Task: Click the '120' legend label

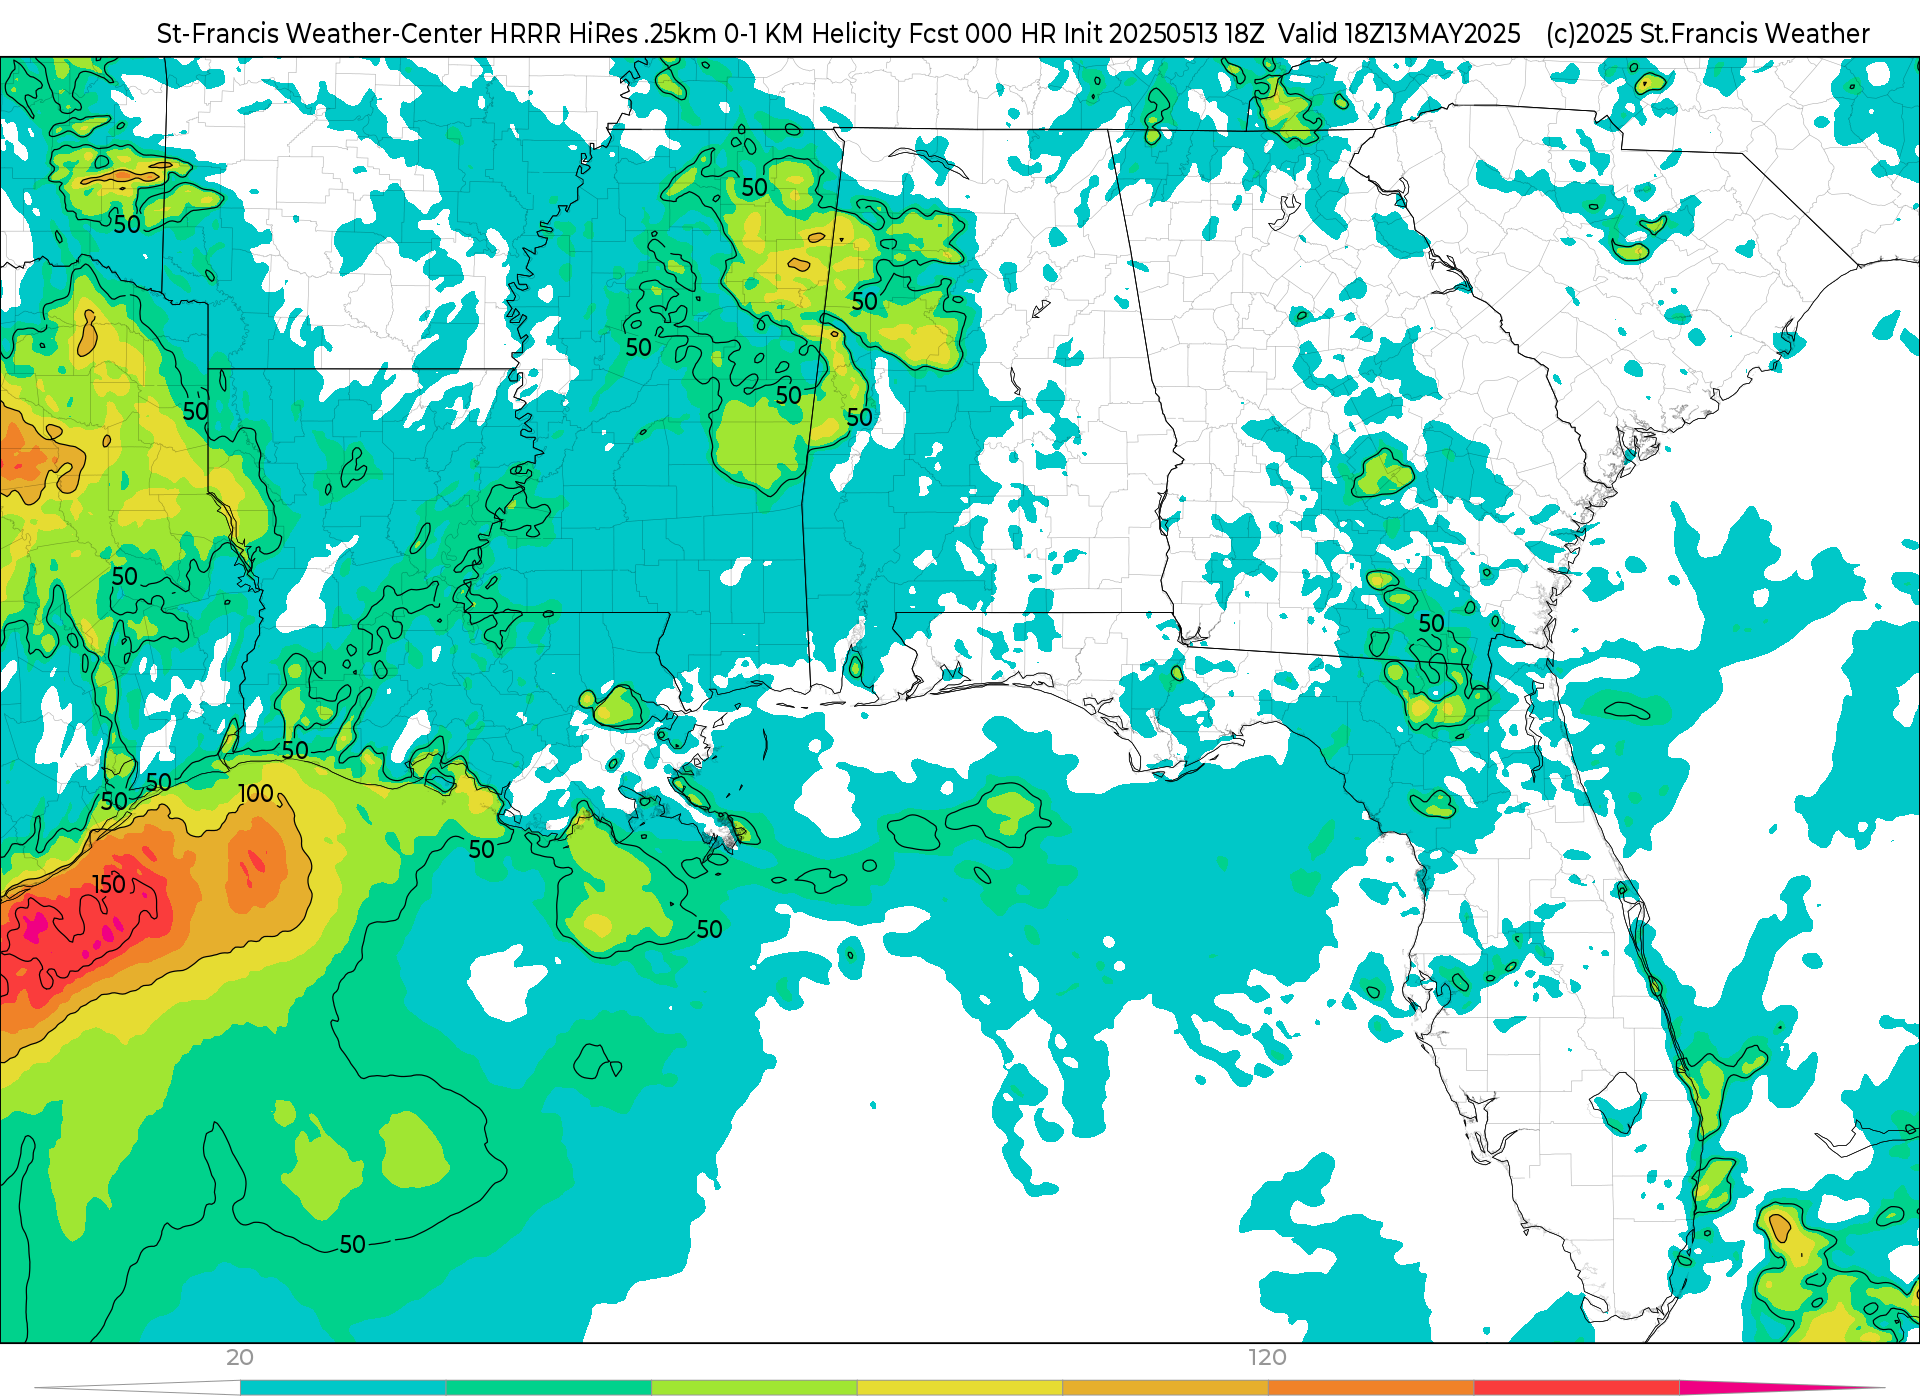Action: tap(1267, 1358)
